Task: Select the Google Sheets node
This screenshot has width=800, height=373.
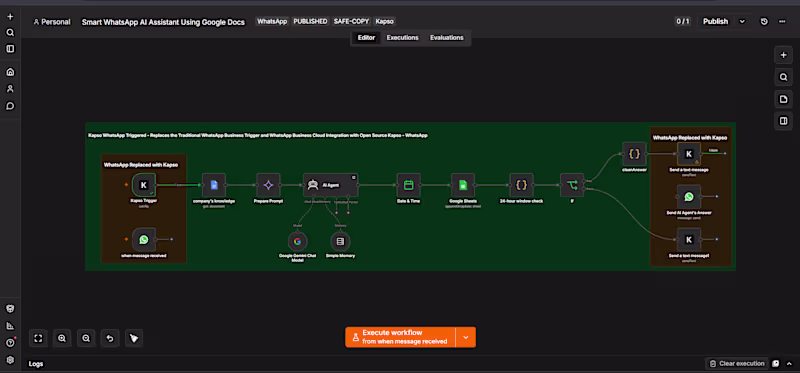Action: point(463,185)
